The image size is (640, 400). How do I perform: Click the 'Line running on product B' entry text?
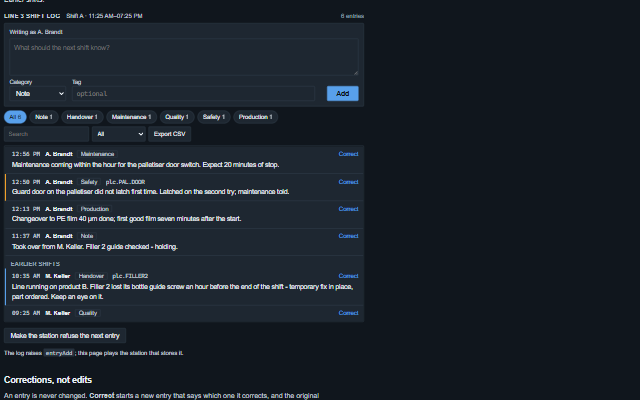(x=182, y=291)
